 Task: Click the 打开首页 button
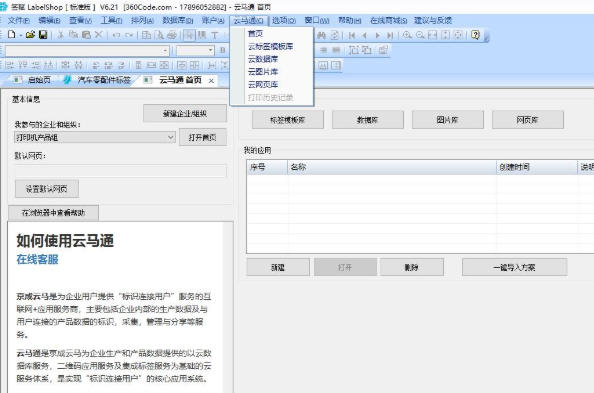pos(203,137)
